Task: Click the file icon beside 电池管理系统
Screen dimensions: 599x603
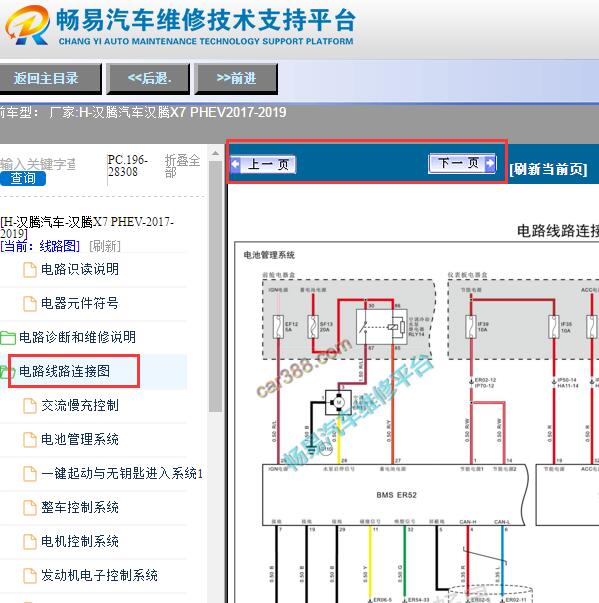Action: [x=30, y=440]
